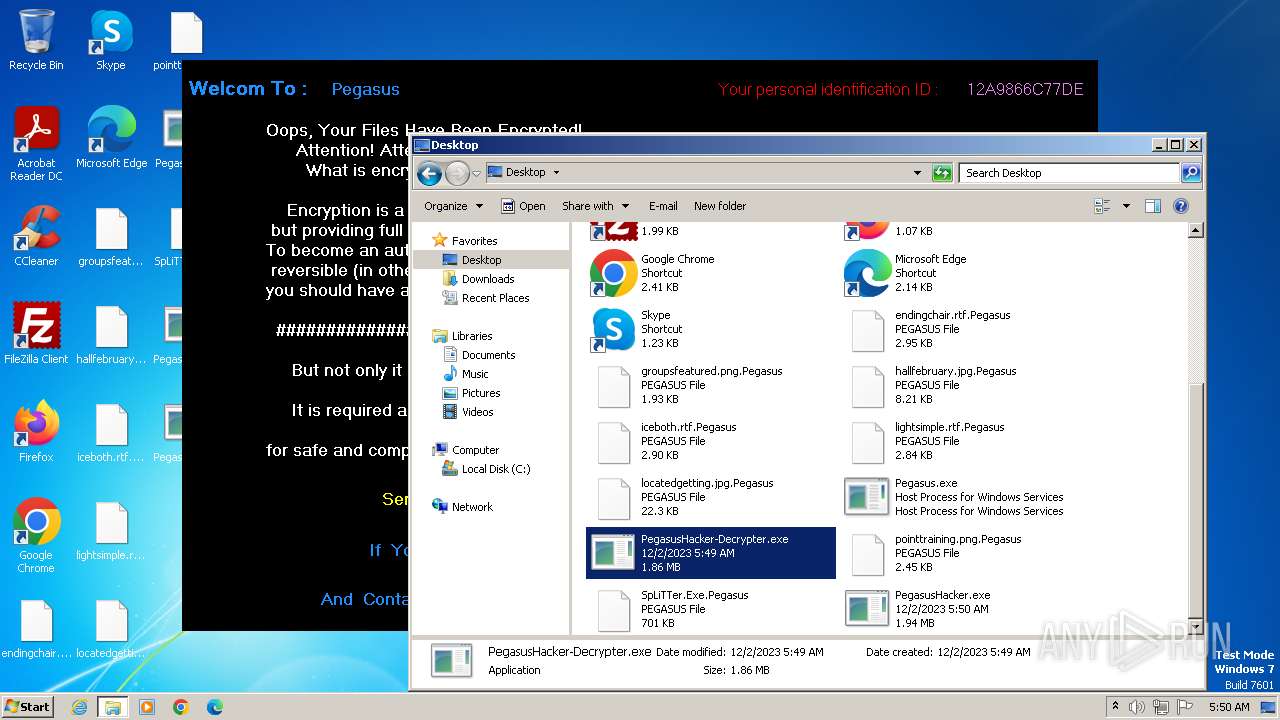This screenshot has width=1280, height=720.
Task: Click the Pegasus ransom ID 12A9866C77DE text
Action: pos(1025,89)
